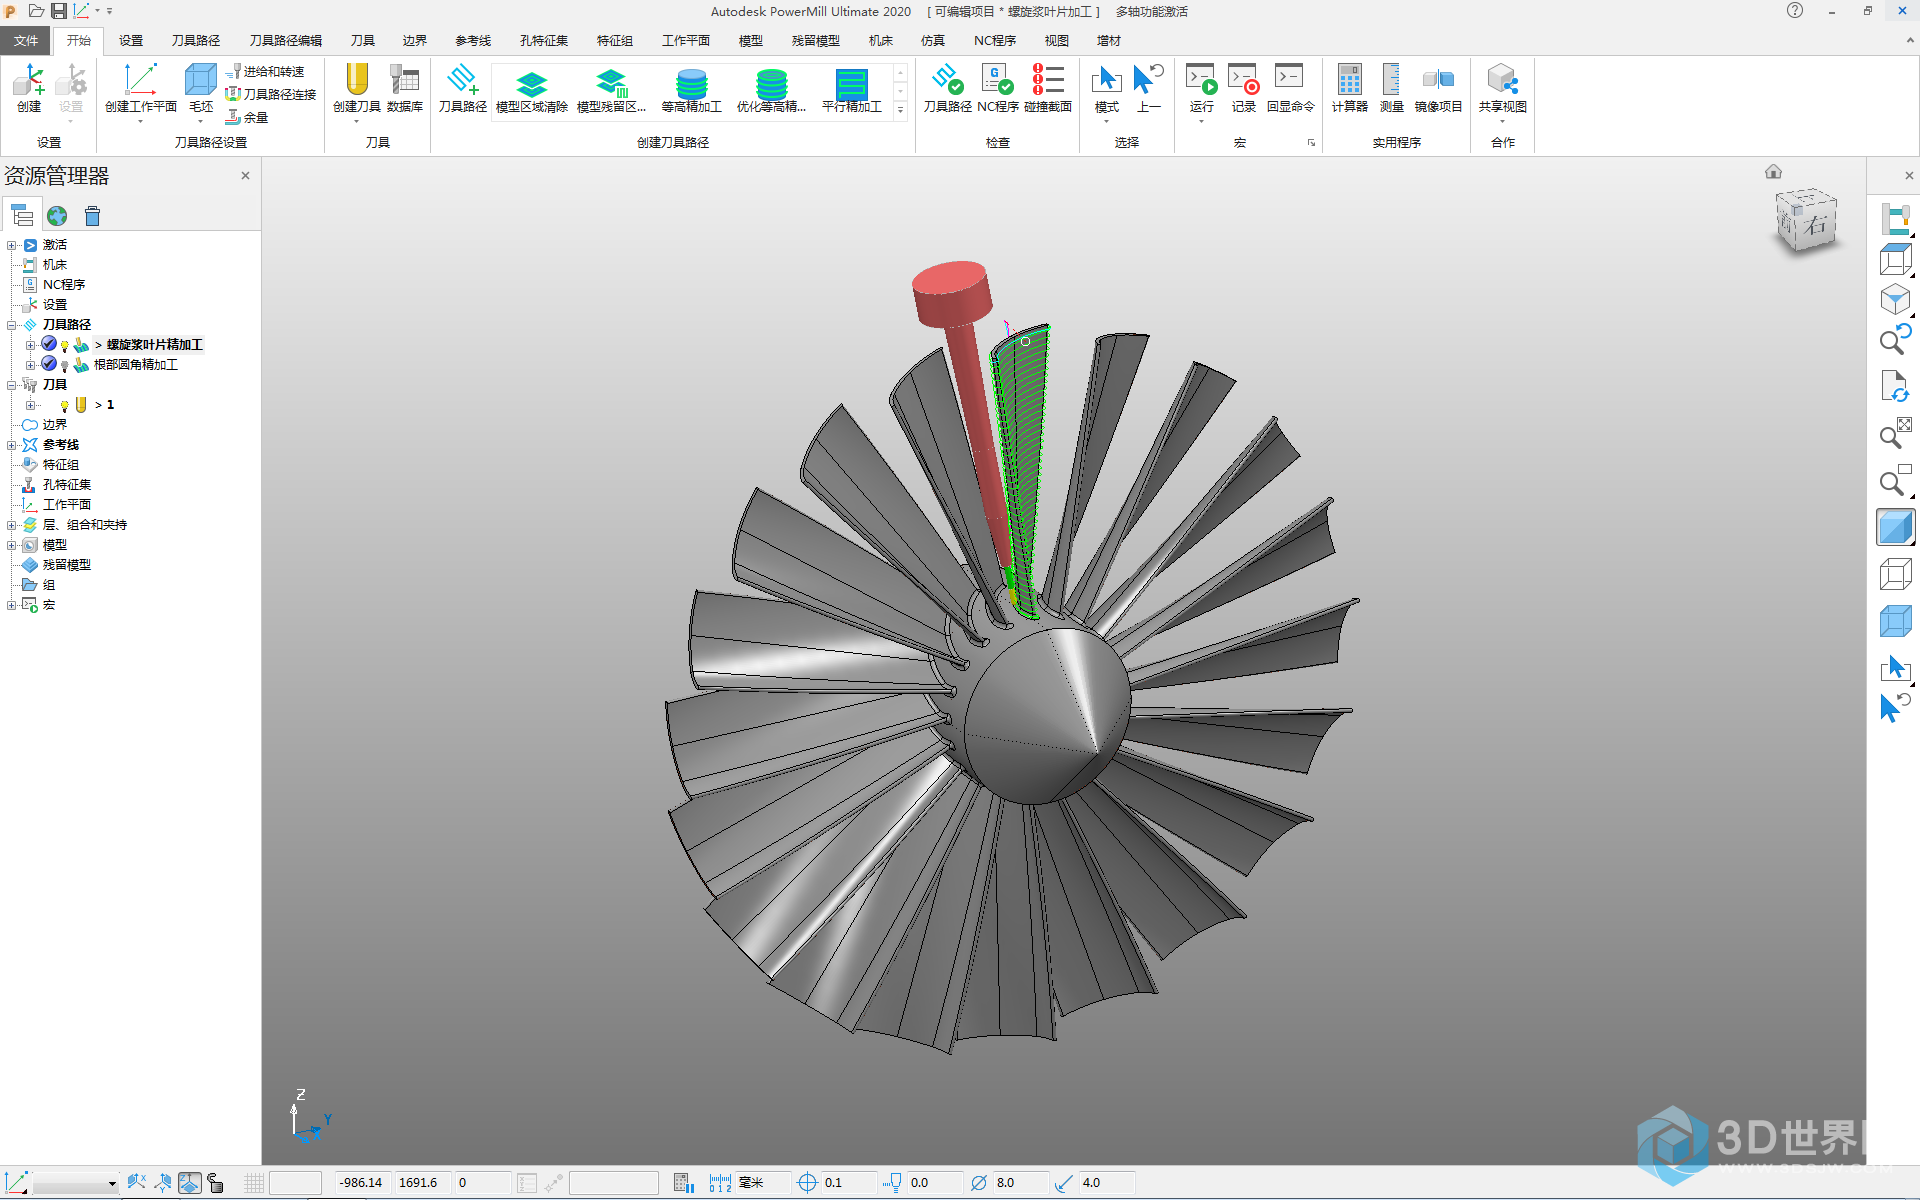The height and width of the screenshot is (1200, 1920).
Task: Click checkmark status of 螺旋桨叶片精加工
Action: (49, 344)
